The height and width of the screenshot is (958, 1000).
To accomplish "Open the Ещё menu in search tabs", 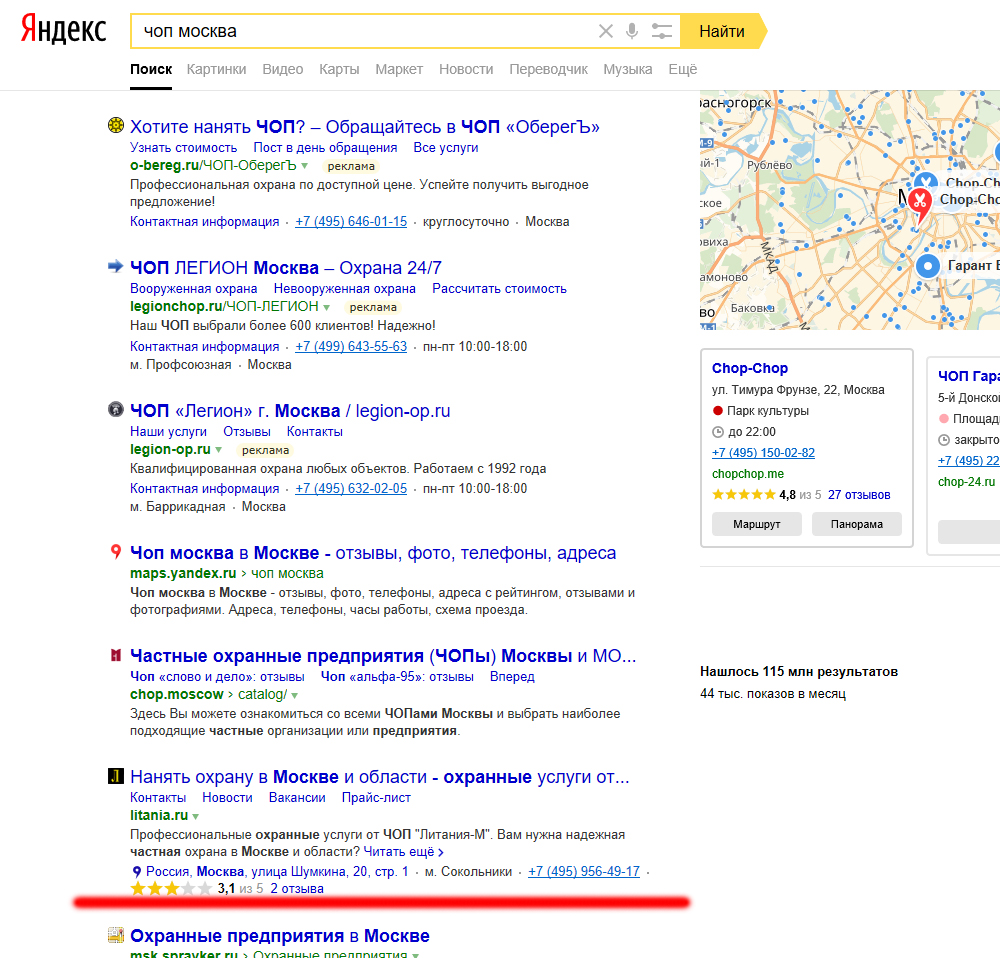I will tap(682, 69).
